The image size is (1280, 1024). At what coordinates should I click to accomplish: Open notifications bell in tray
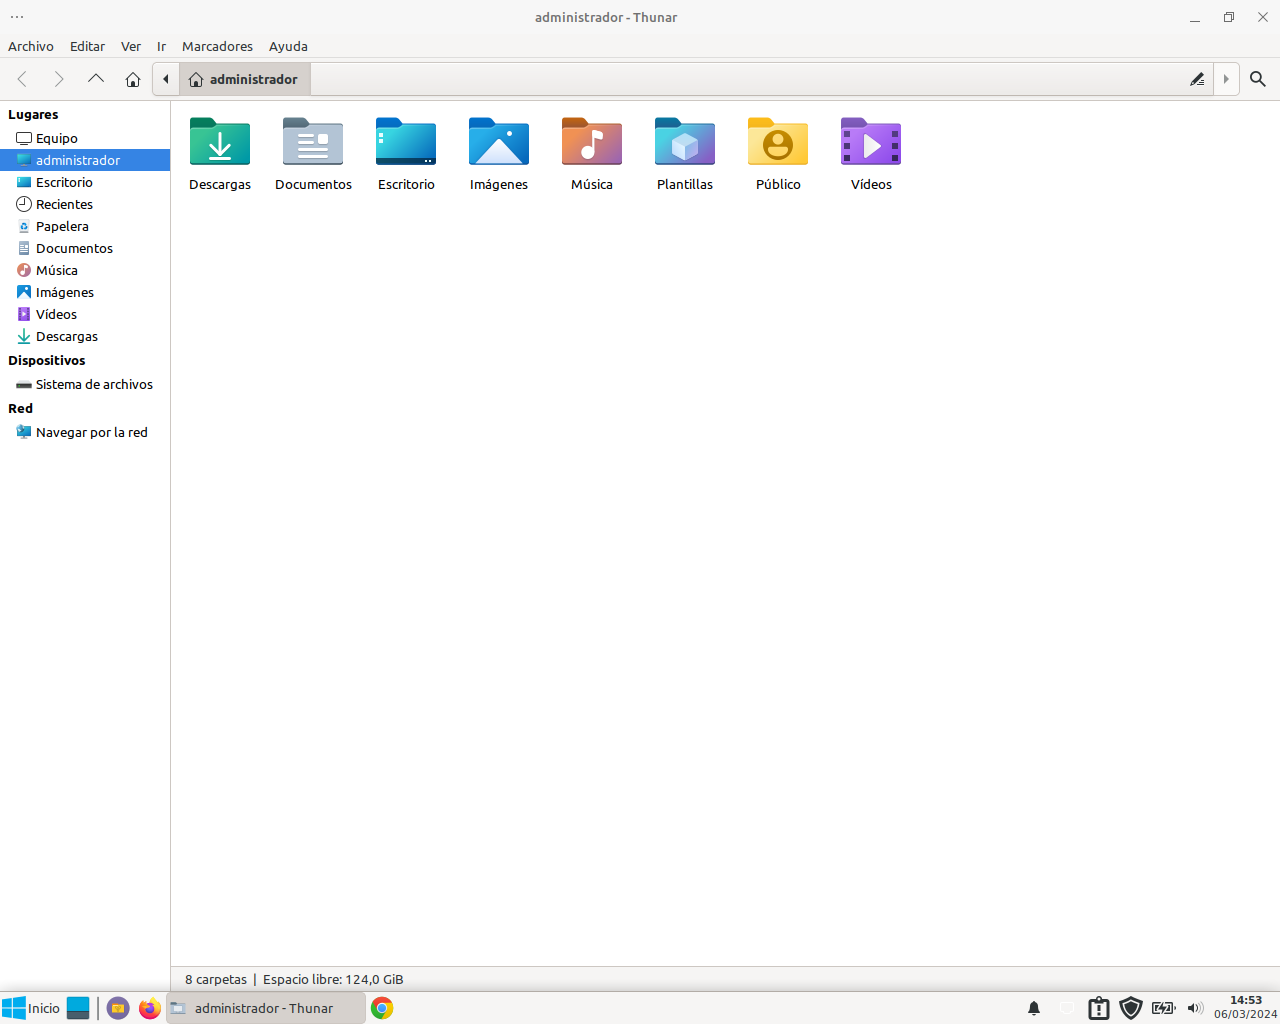coord(1034,1008)
